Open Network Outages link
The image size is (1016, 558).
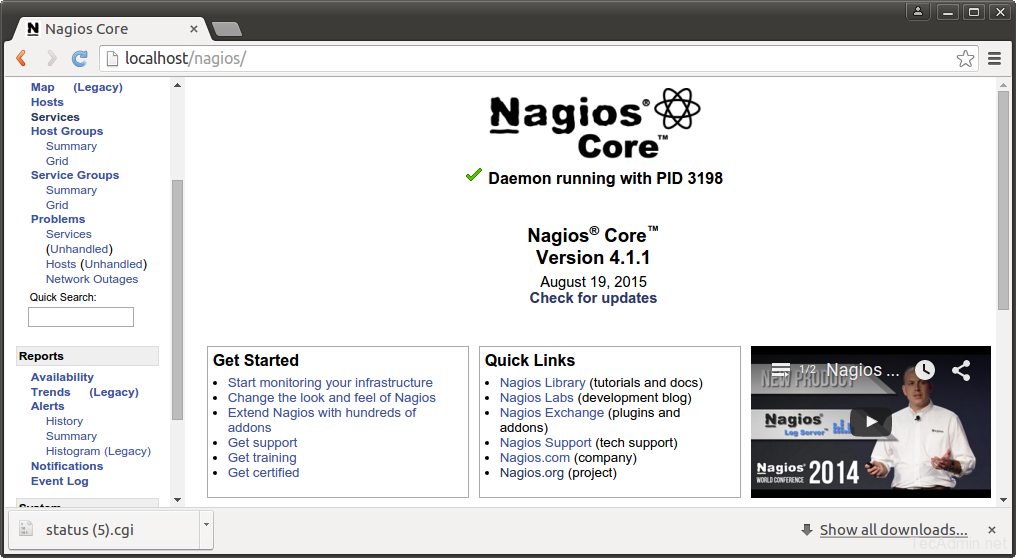pos(92,279)
